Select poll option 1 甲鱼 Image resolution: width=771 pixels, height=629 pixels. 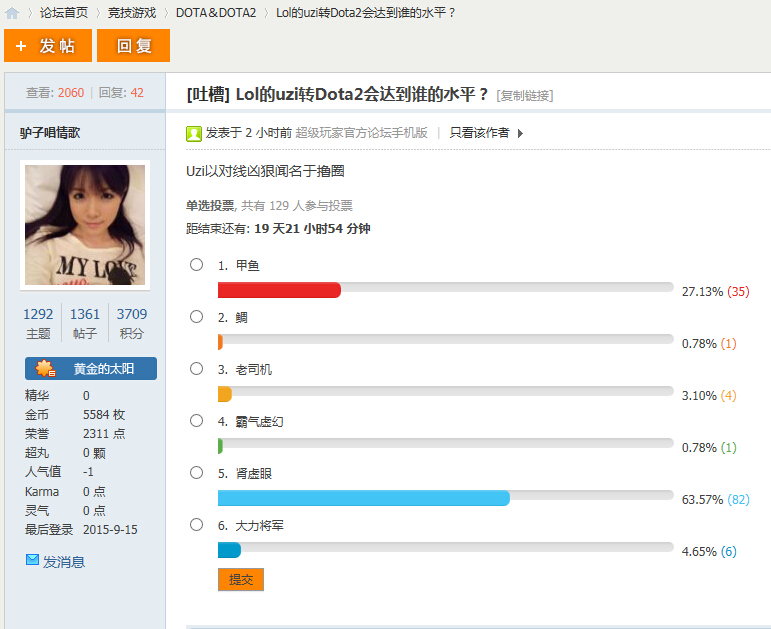197,265
